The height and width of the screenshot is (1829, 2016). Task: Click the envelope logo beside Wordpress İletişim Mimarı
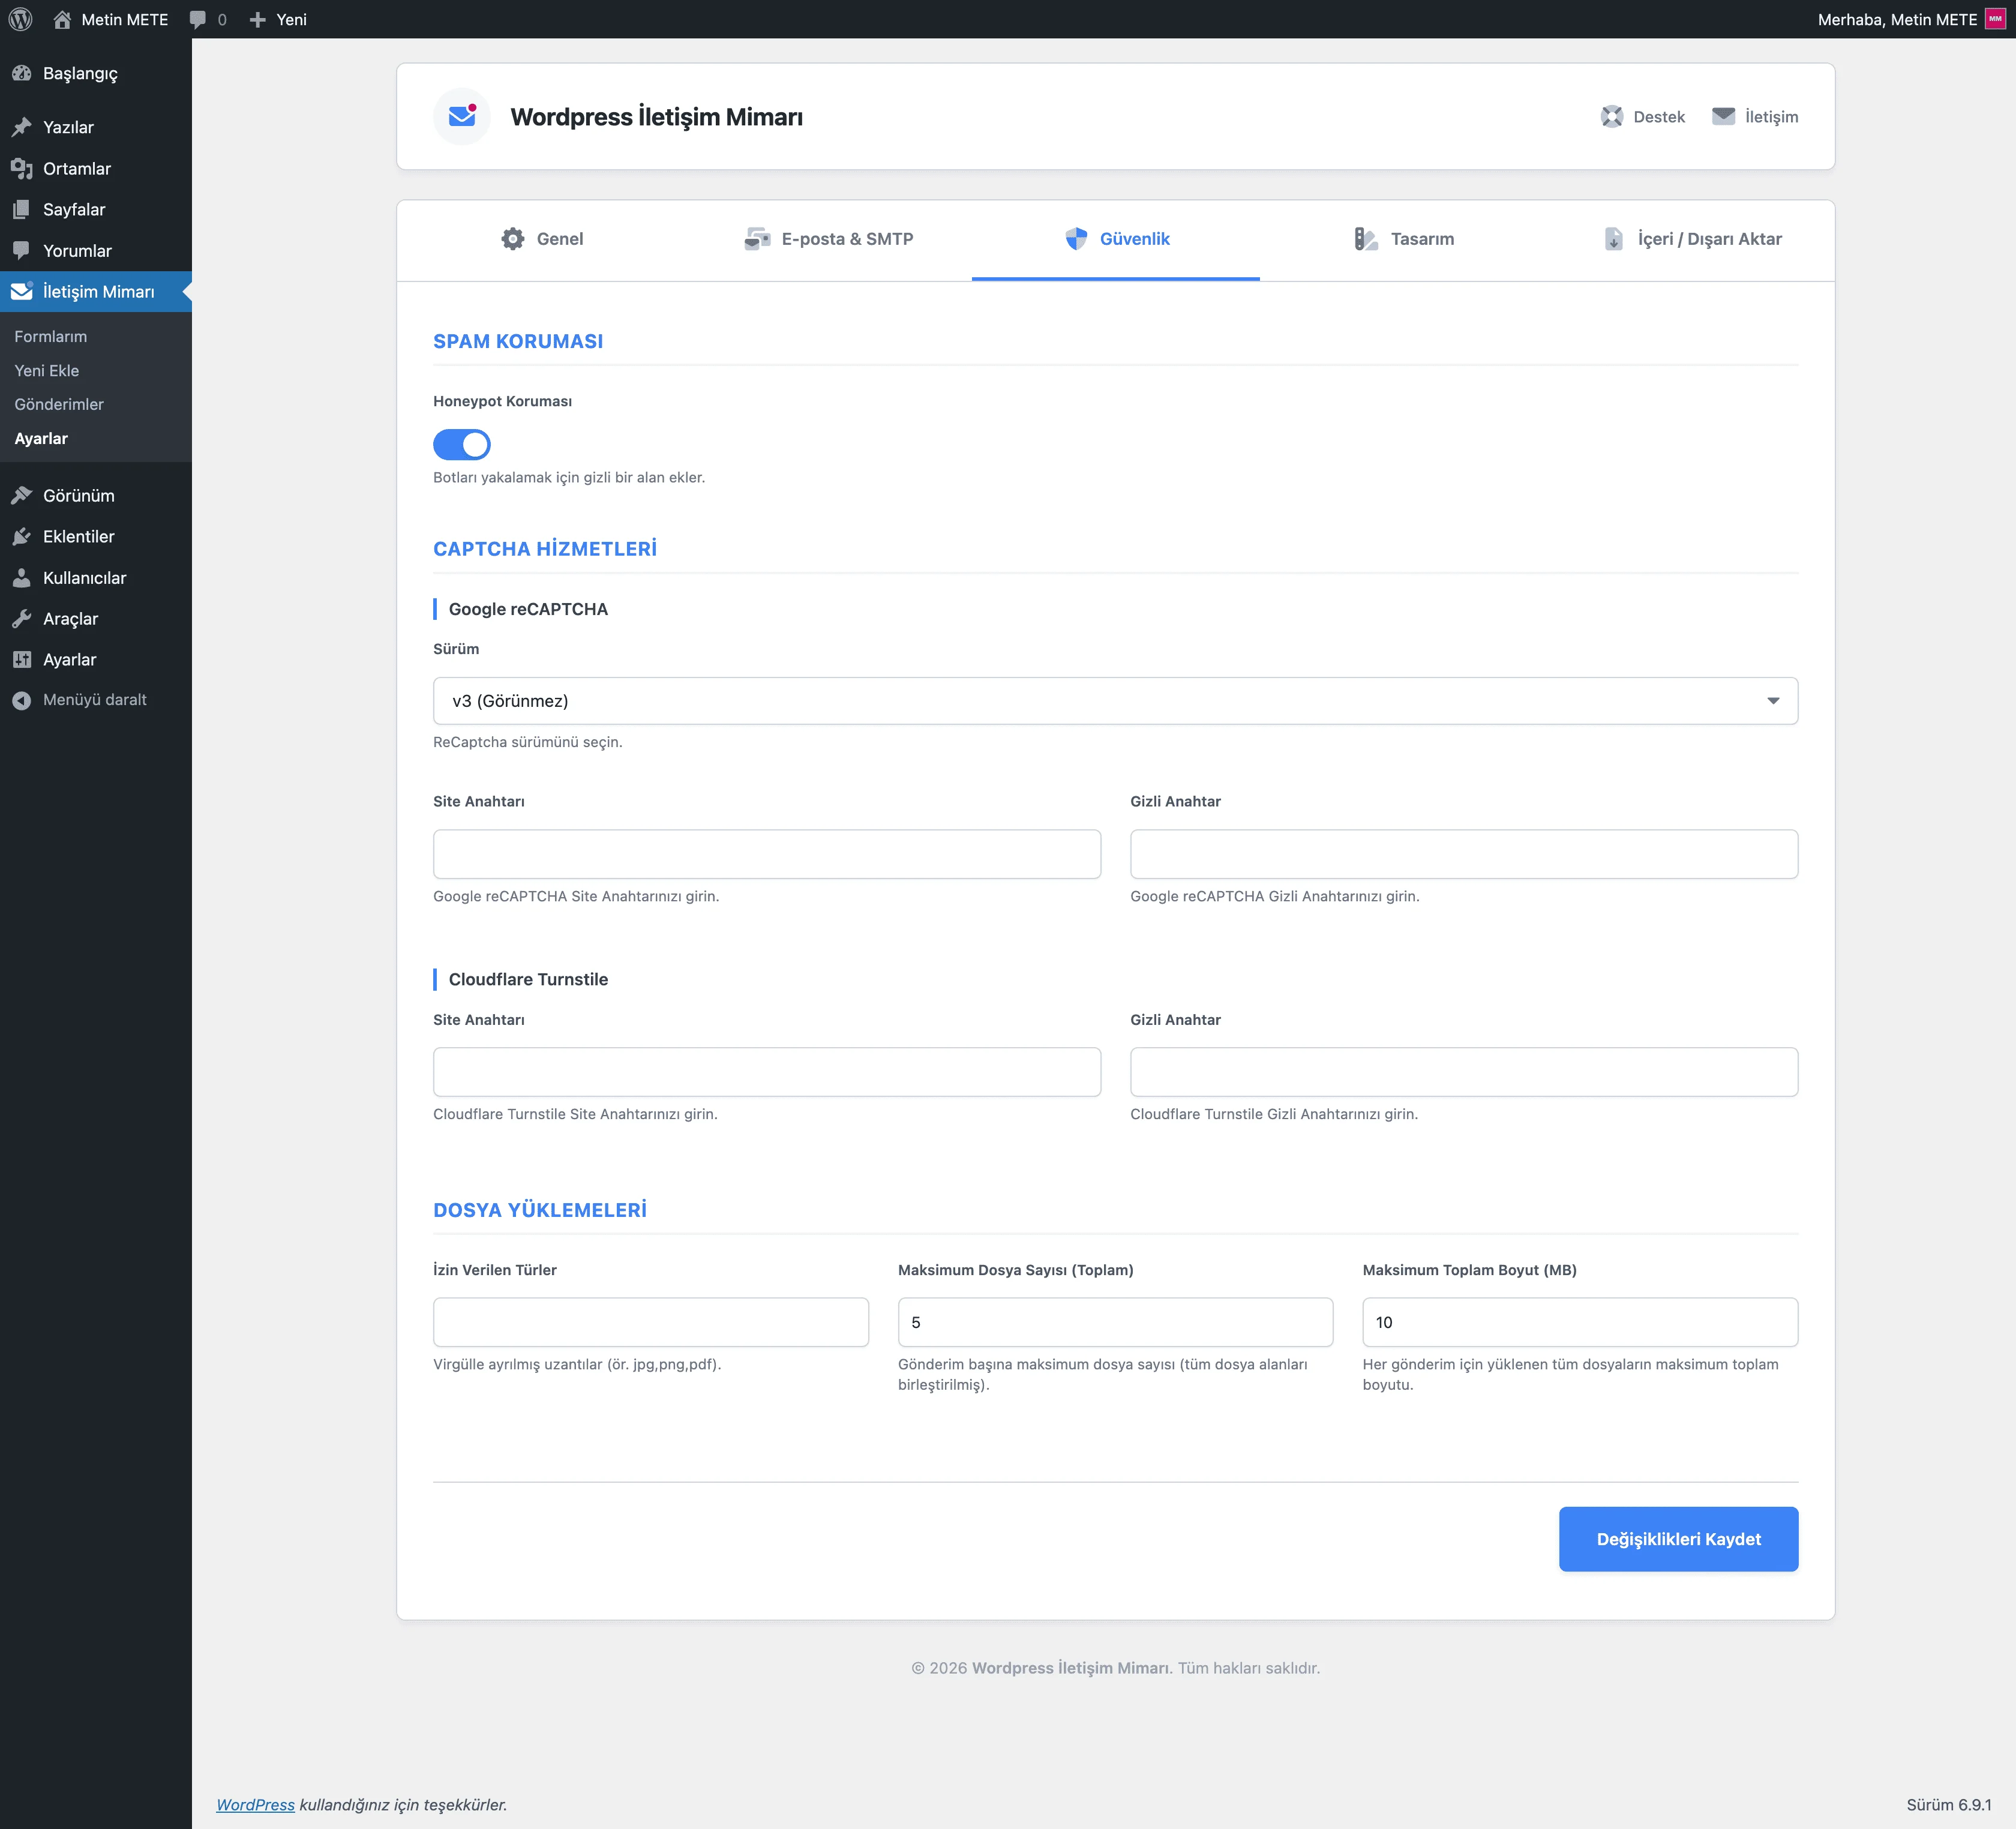pyautogui.click(x=462, y=116)
